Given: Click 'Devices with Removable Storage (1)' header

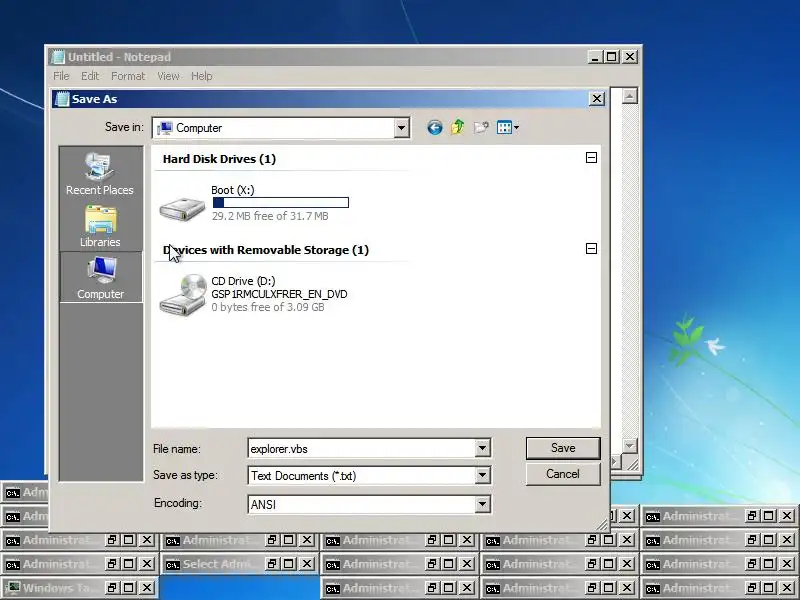Looking at the screenshot, I should (x=266, y=250).
